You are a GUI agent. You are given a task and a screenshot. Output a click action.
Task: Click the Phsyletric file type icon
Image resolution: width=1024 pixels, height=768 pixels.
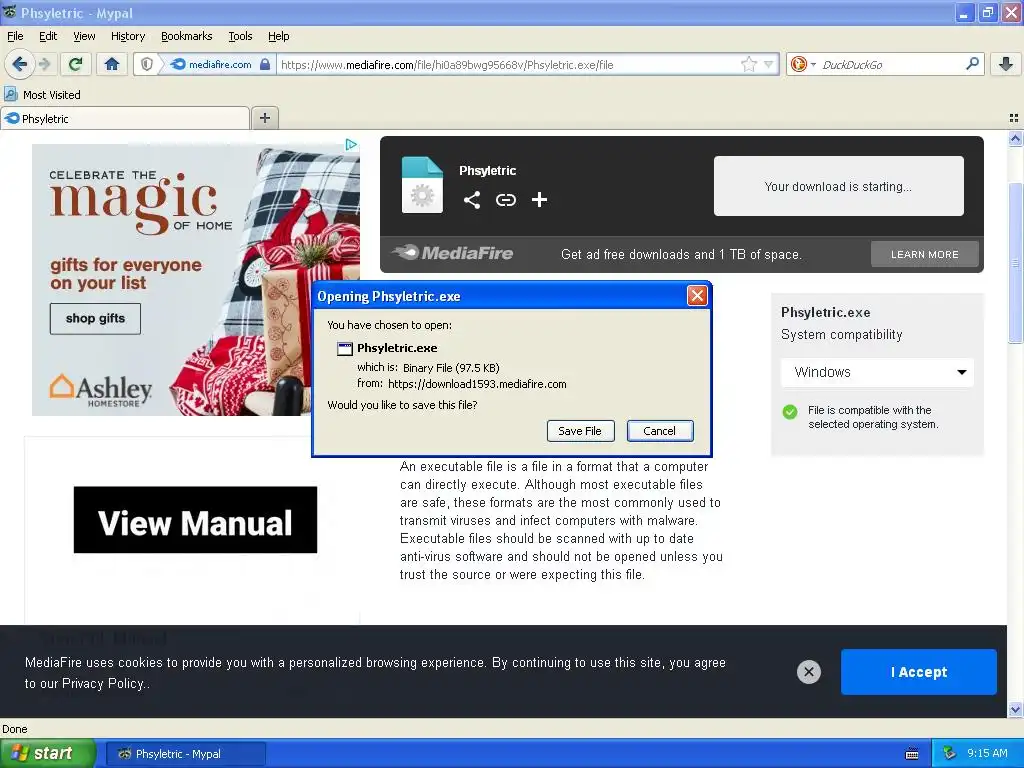[422, 185]
